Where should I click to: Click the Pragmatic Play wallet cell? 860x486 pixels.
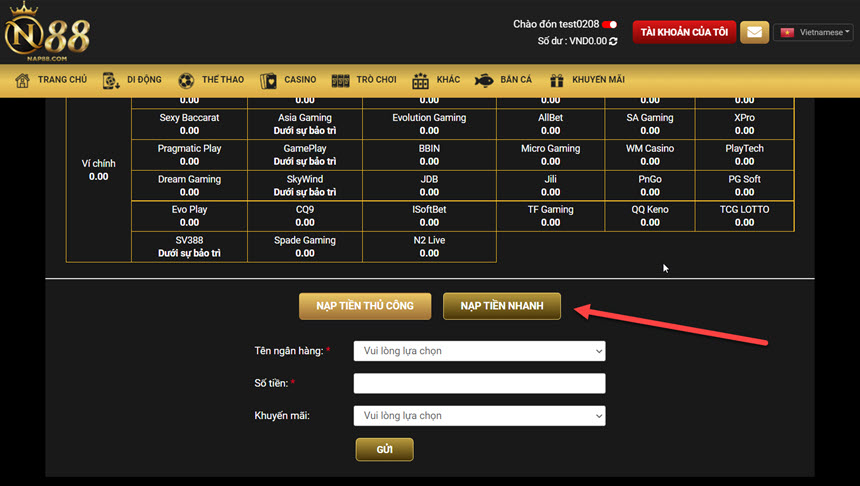189,155
